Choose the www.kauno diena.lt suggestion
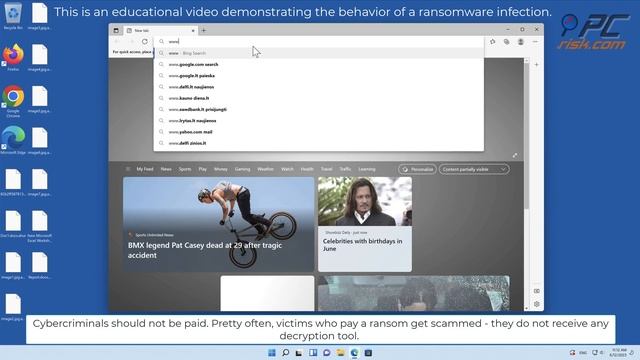Viewport: 640px width, 360px height. pos(318,98)
